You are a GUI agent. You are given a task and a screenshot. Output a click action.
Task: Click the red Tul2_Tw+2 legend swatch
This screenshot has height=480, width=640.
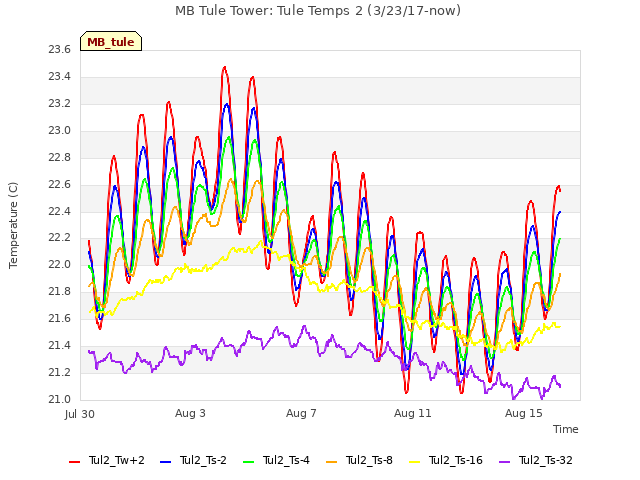click(75, 462)
